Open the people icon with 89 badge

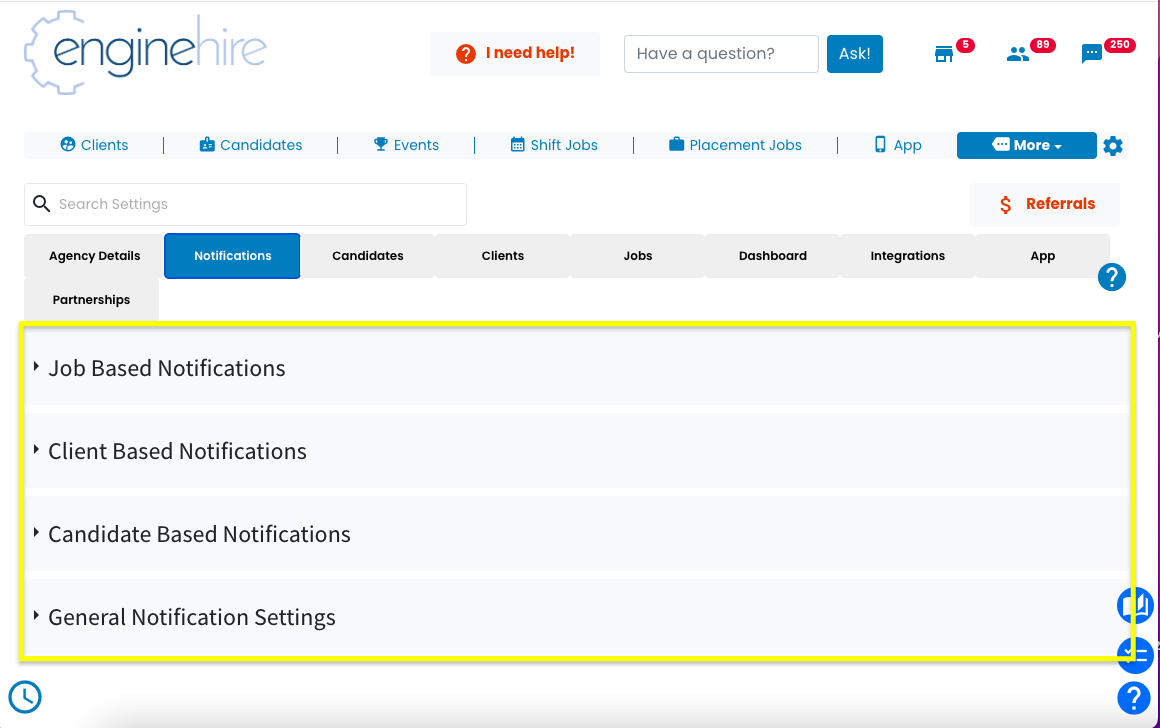(x=1018, y=54)
